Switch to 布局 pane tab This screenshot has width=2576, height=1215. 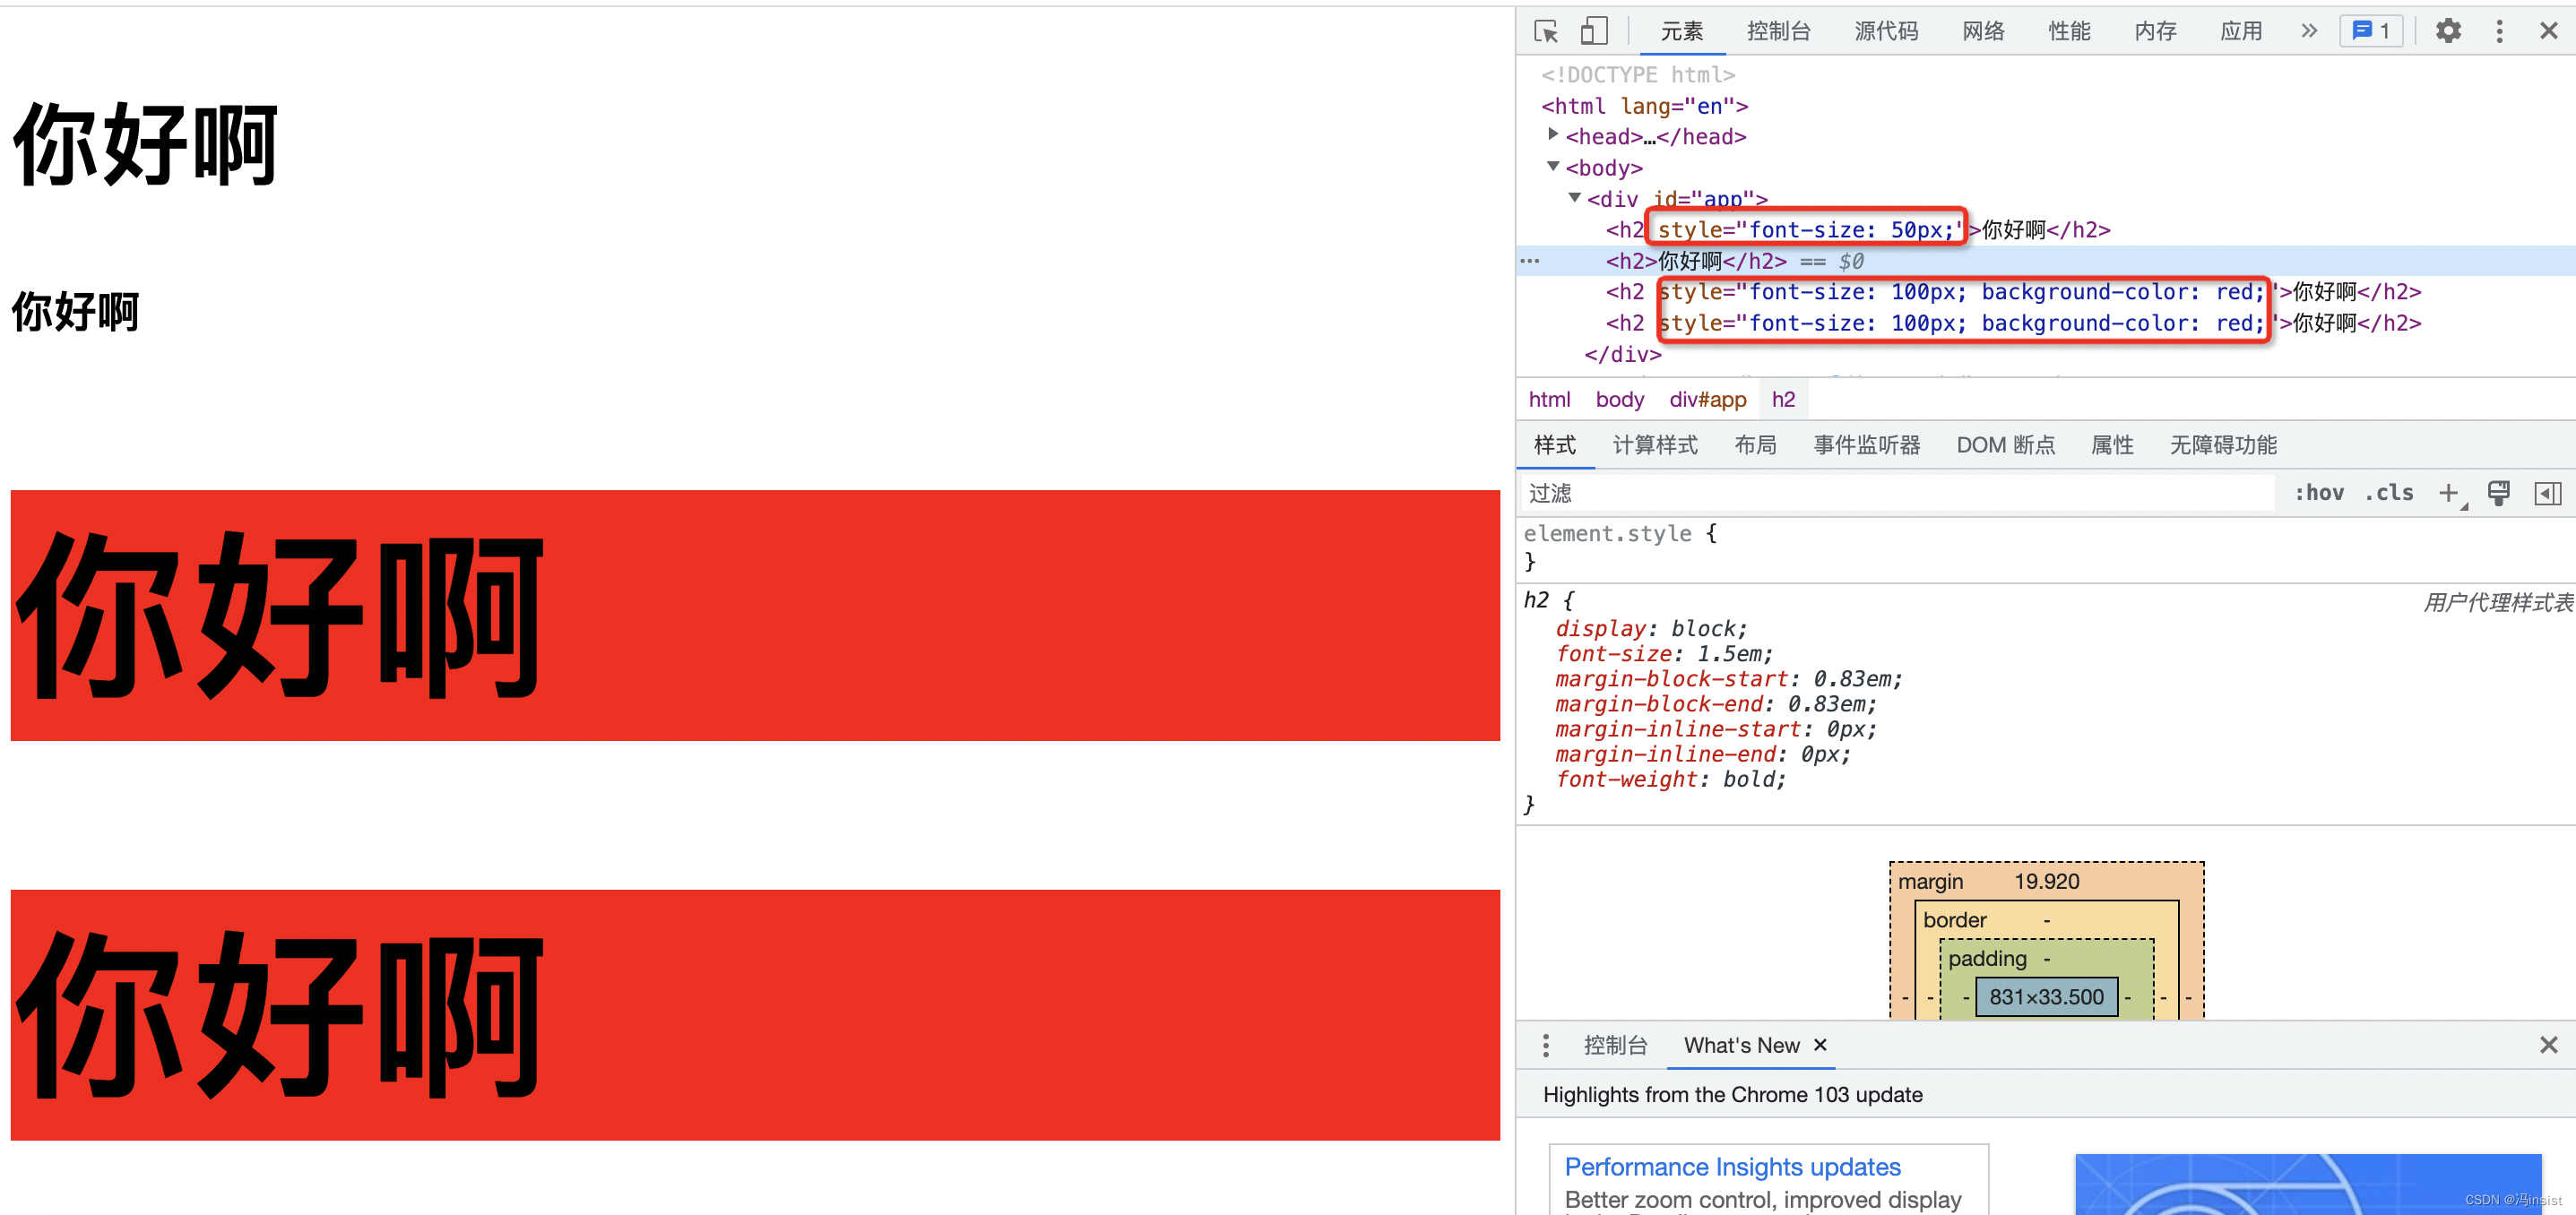click(1755, 445)
